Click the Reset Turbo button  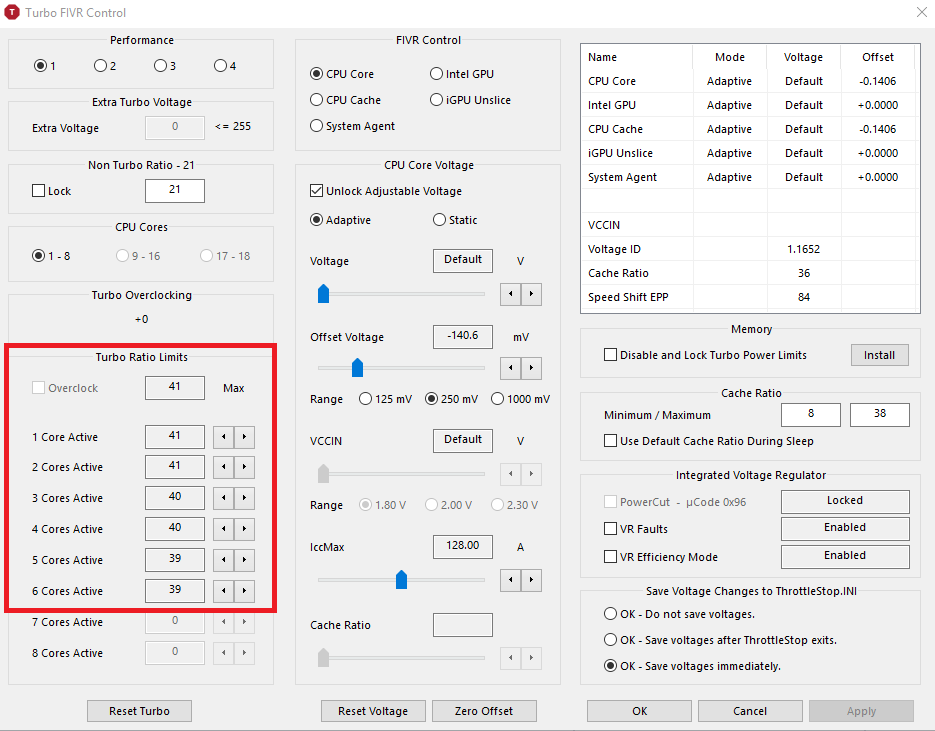click(140, 711)
